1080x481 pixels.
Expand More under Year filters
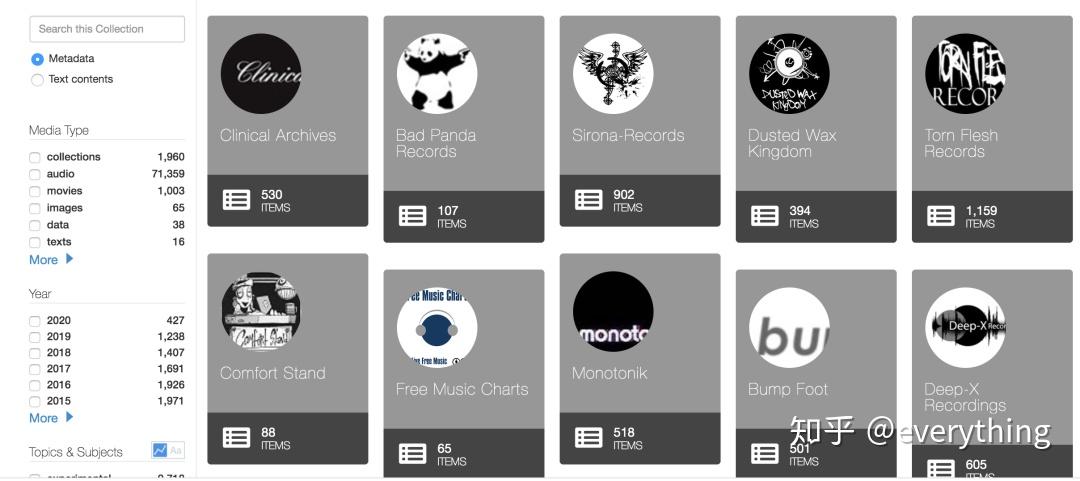point(51,418)
